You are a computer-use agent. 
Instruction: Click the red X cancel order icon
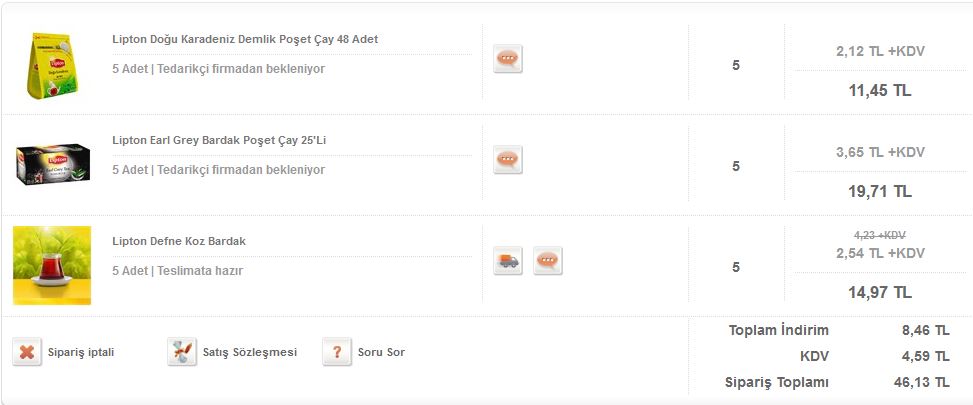(x=27, y=352)
